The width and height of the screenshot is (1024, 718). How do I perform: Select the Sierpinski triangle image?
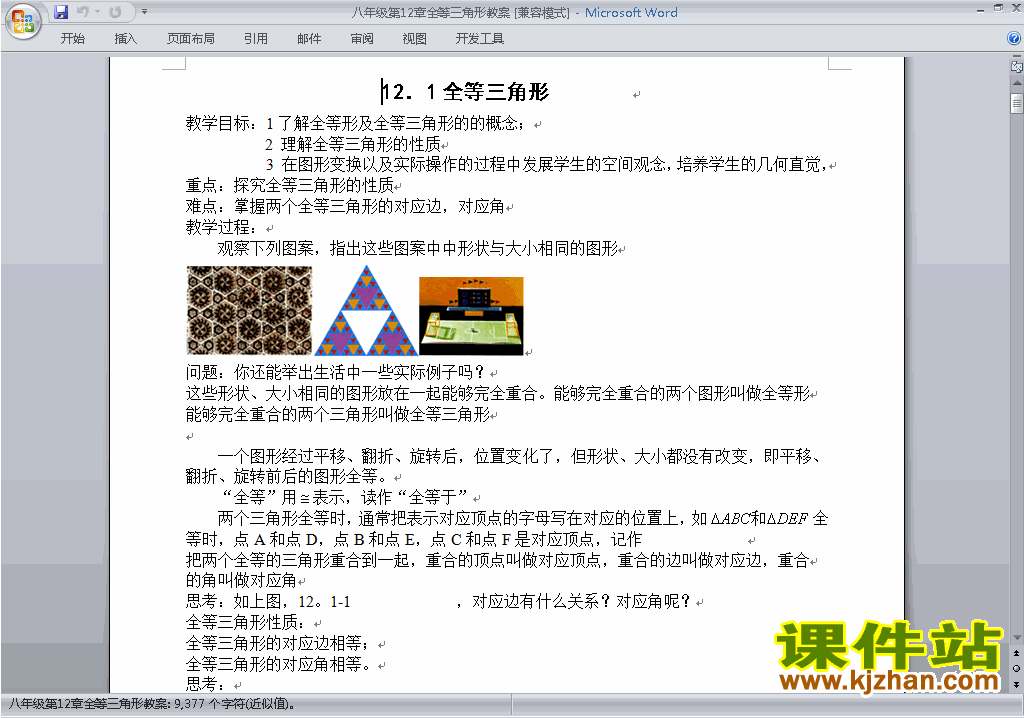pos(366,310)
